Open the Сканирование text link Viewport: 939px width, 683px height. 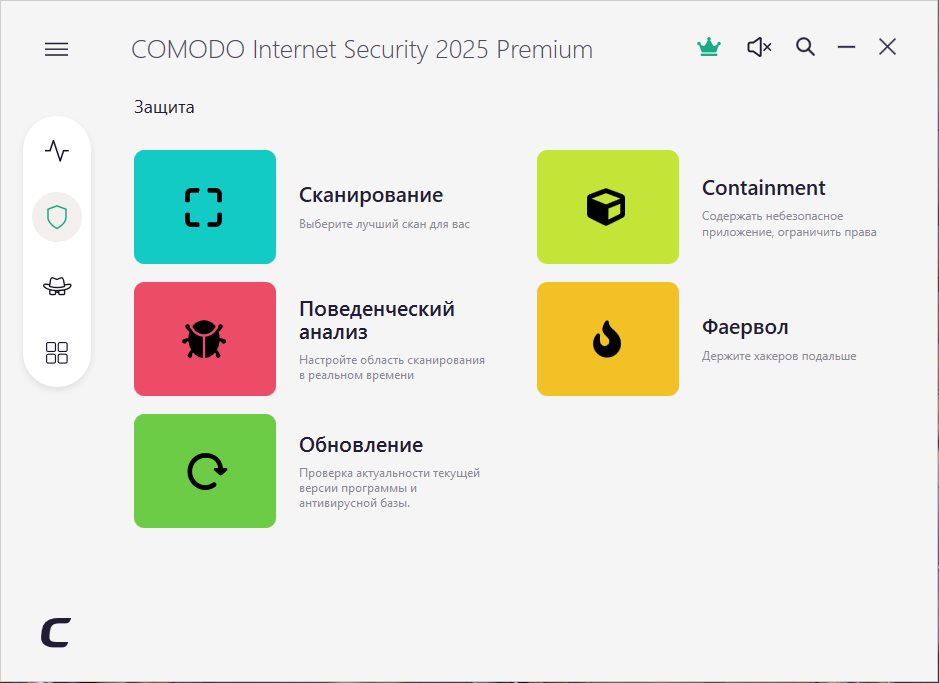(370, 195)
